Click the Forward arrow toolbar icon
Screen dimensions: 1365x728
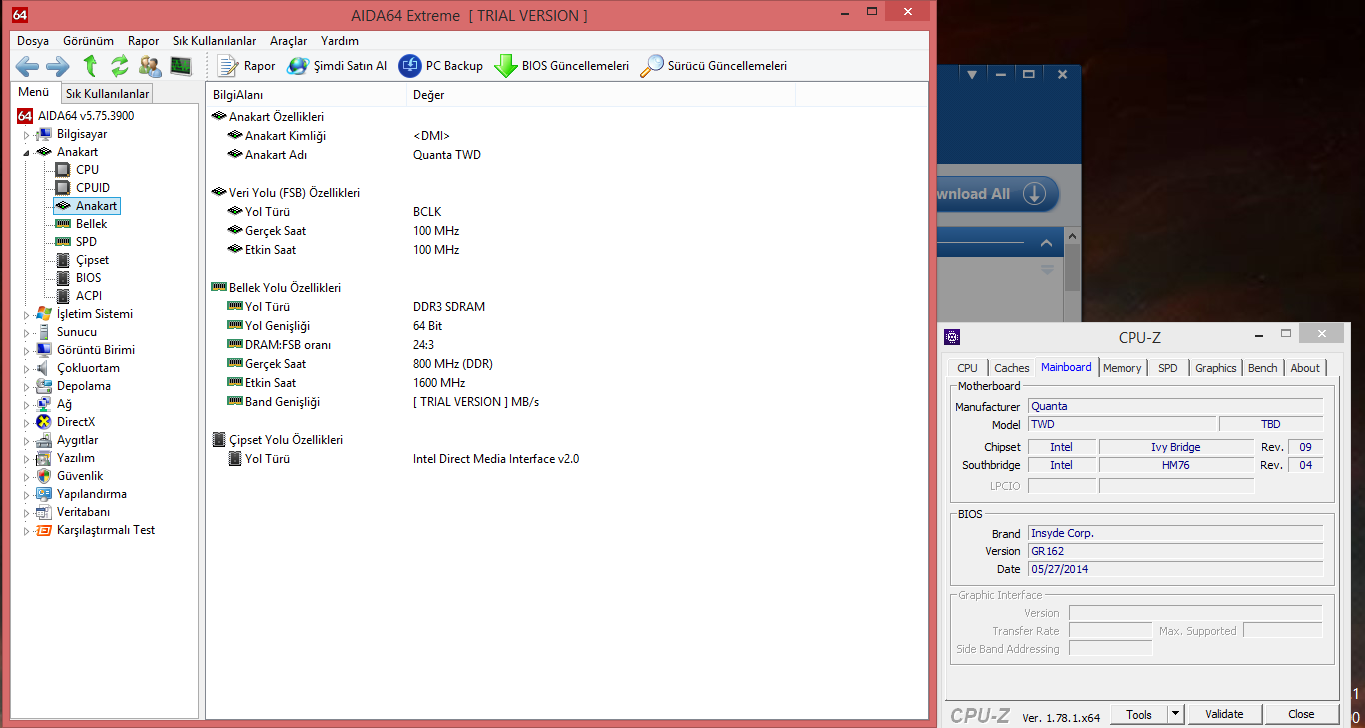coord(58,67)
